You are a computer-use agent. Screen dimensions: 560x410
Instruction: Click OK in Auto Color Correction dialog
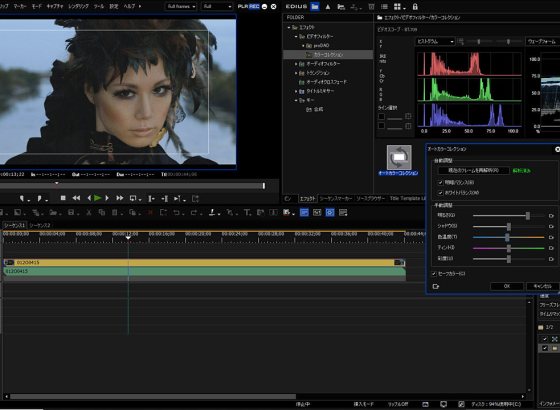click(x=507, y=286)
